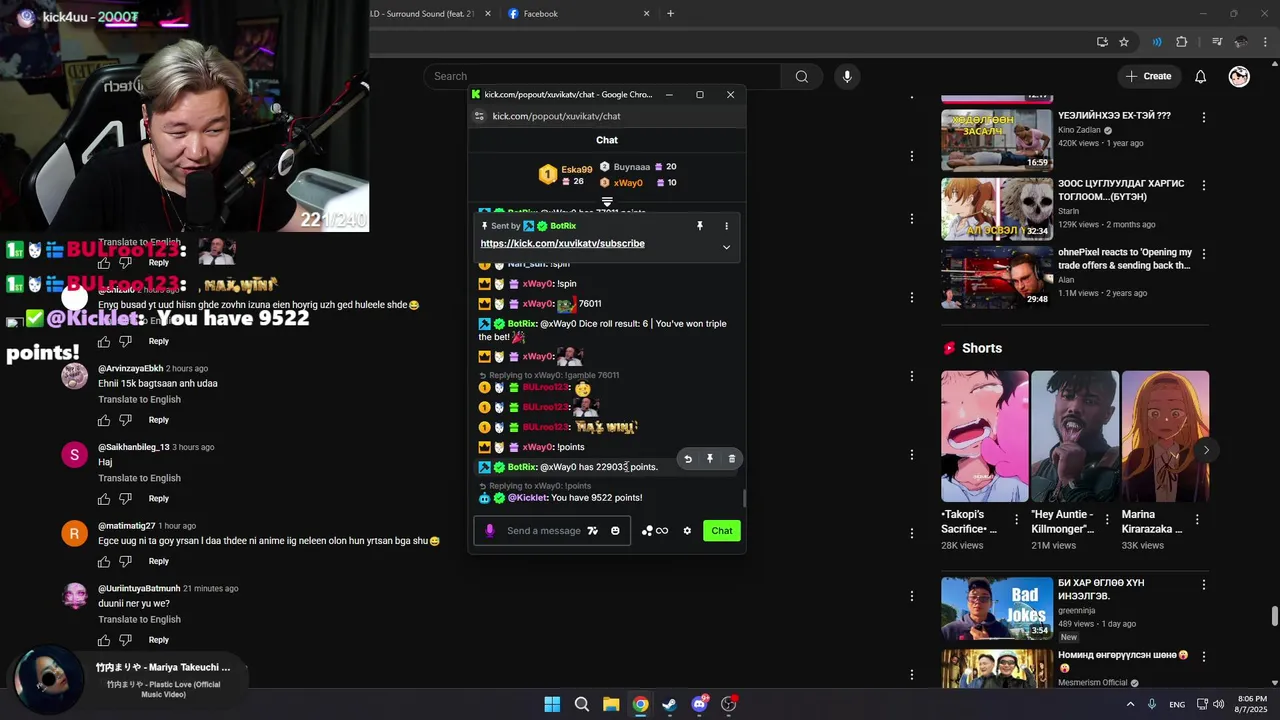Reply to Saikhanbileg_13's comment
This screenshot has height=720, width=1280.
pyautogui.click(x=159, y=499)
